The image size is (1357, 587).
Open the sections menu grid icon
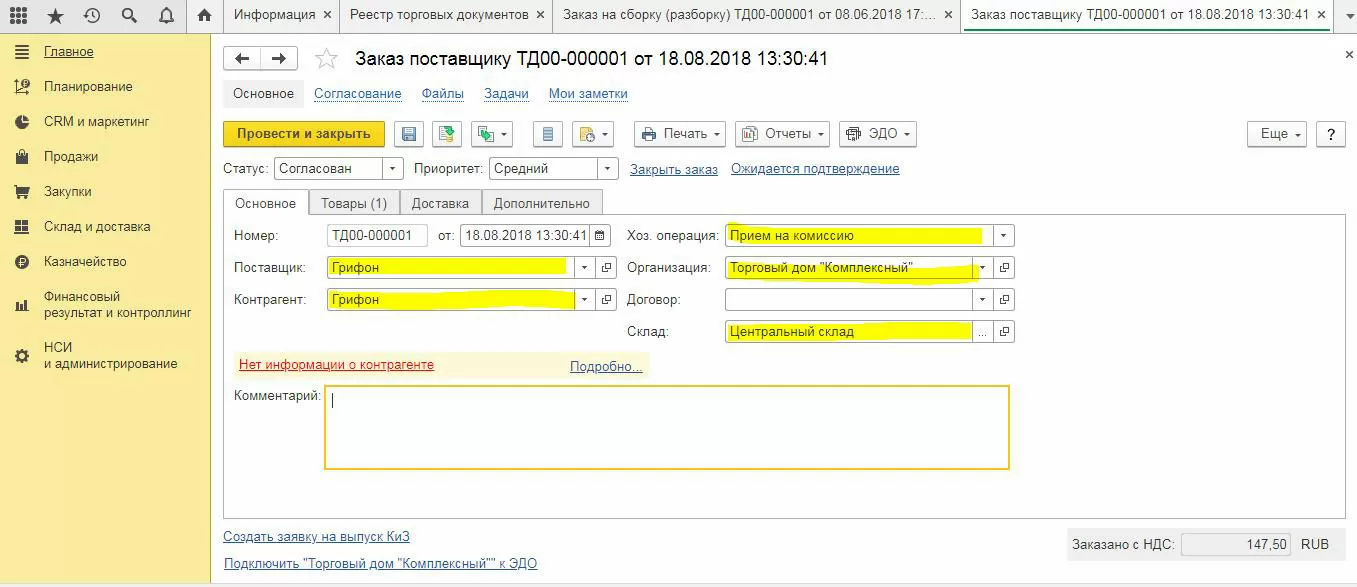(x=18, y=15)
